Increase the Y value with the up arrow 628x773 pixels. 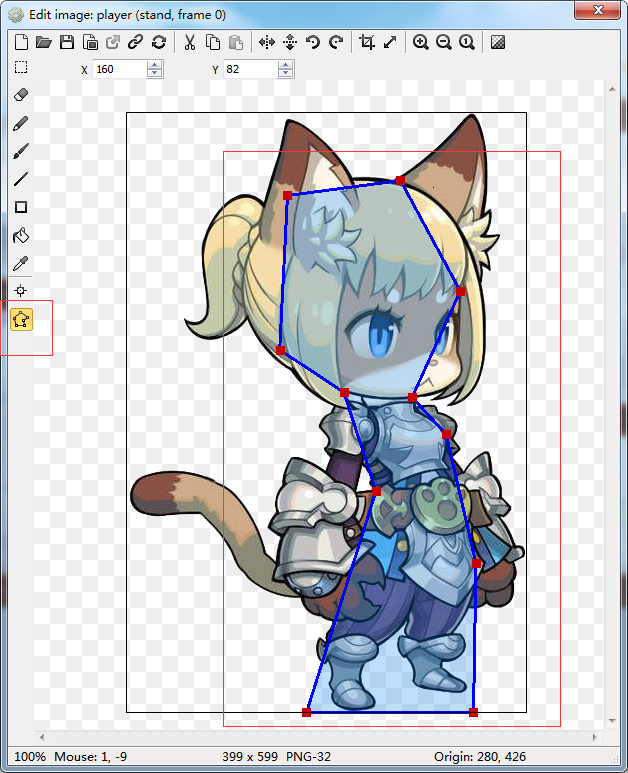[x=285, y=65]
